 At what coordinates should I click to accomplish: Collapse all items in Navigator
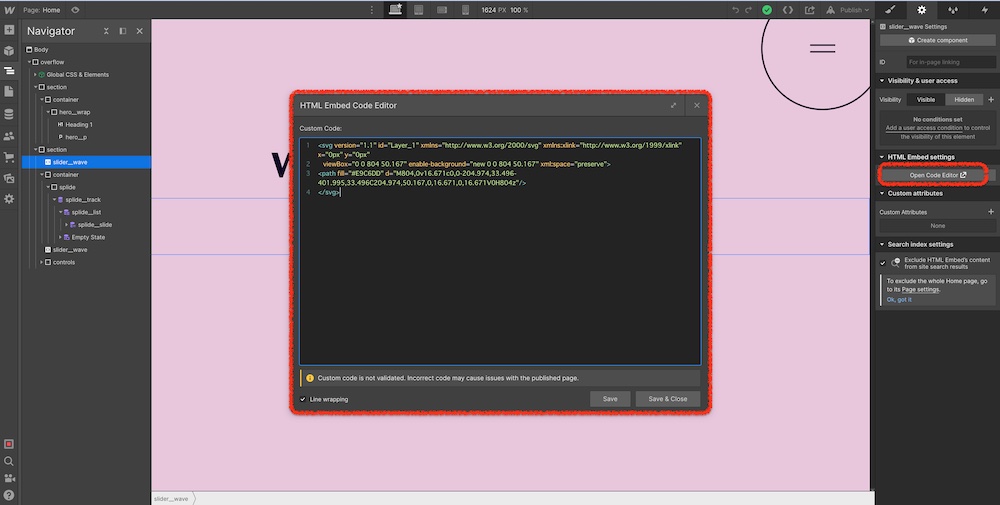coord(106,31)
